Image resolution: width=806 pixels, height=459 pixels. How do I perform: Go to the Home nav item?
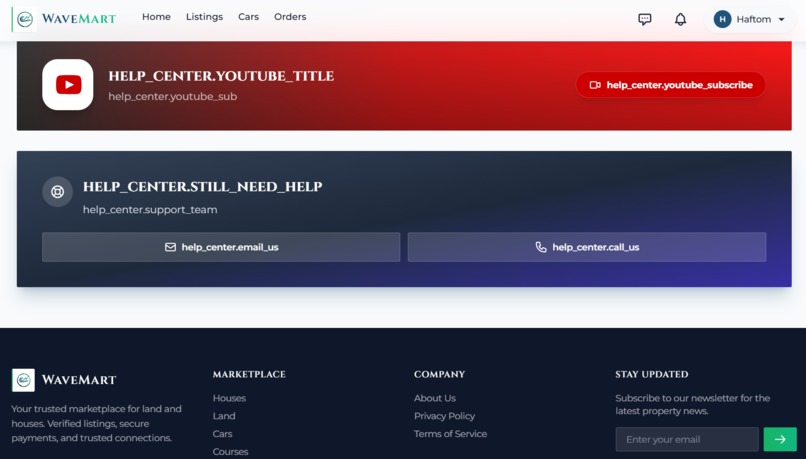click(x=156, y=17)
